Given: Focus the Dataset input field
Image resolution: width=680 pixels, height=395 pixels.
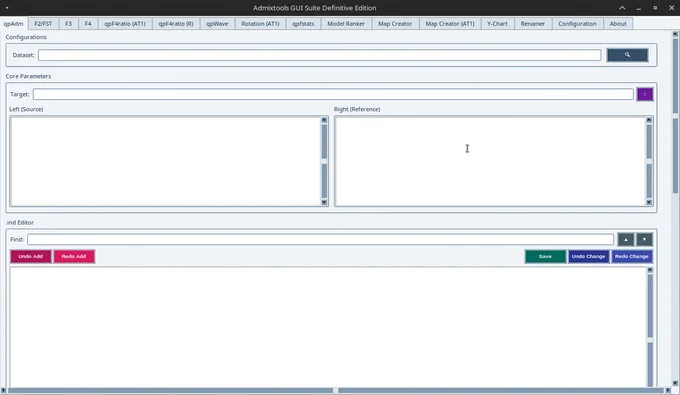Looking at the screenshot, I should (319, 55).
